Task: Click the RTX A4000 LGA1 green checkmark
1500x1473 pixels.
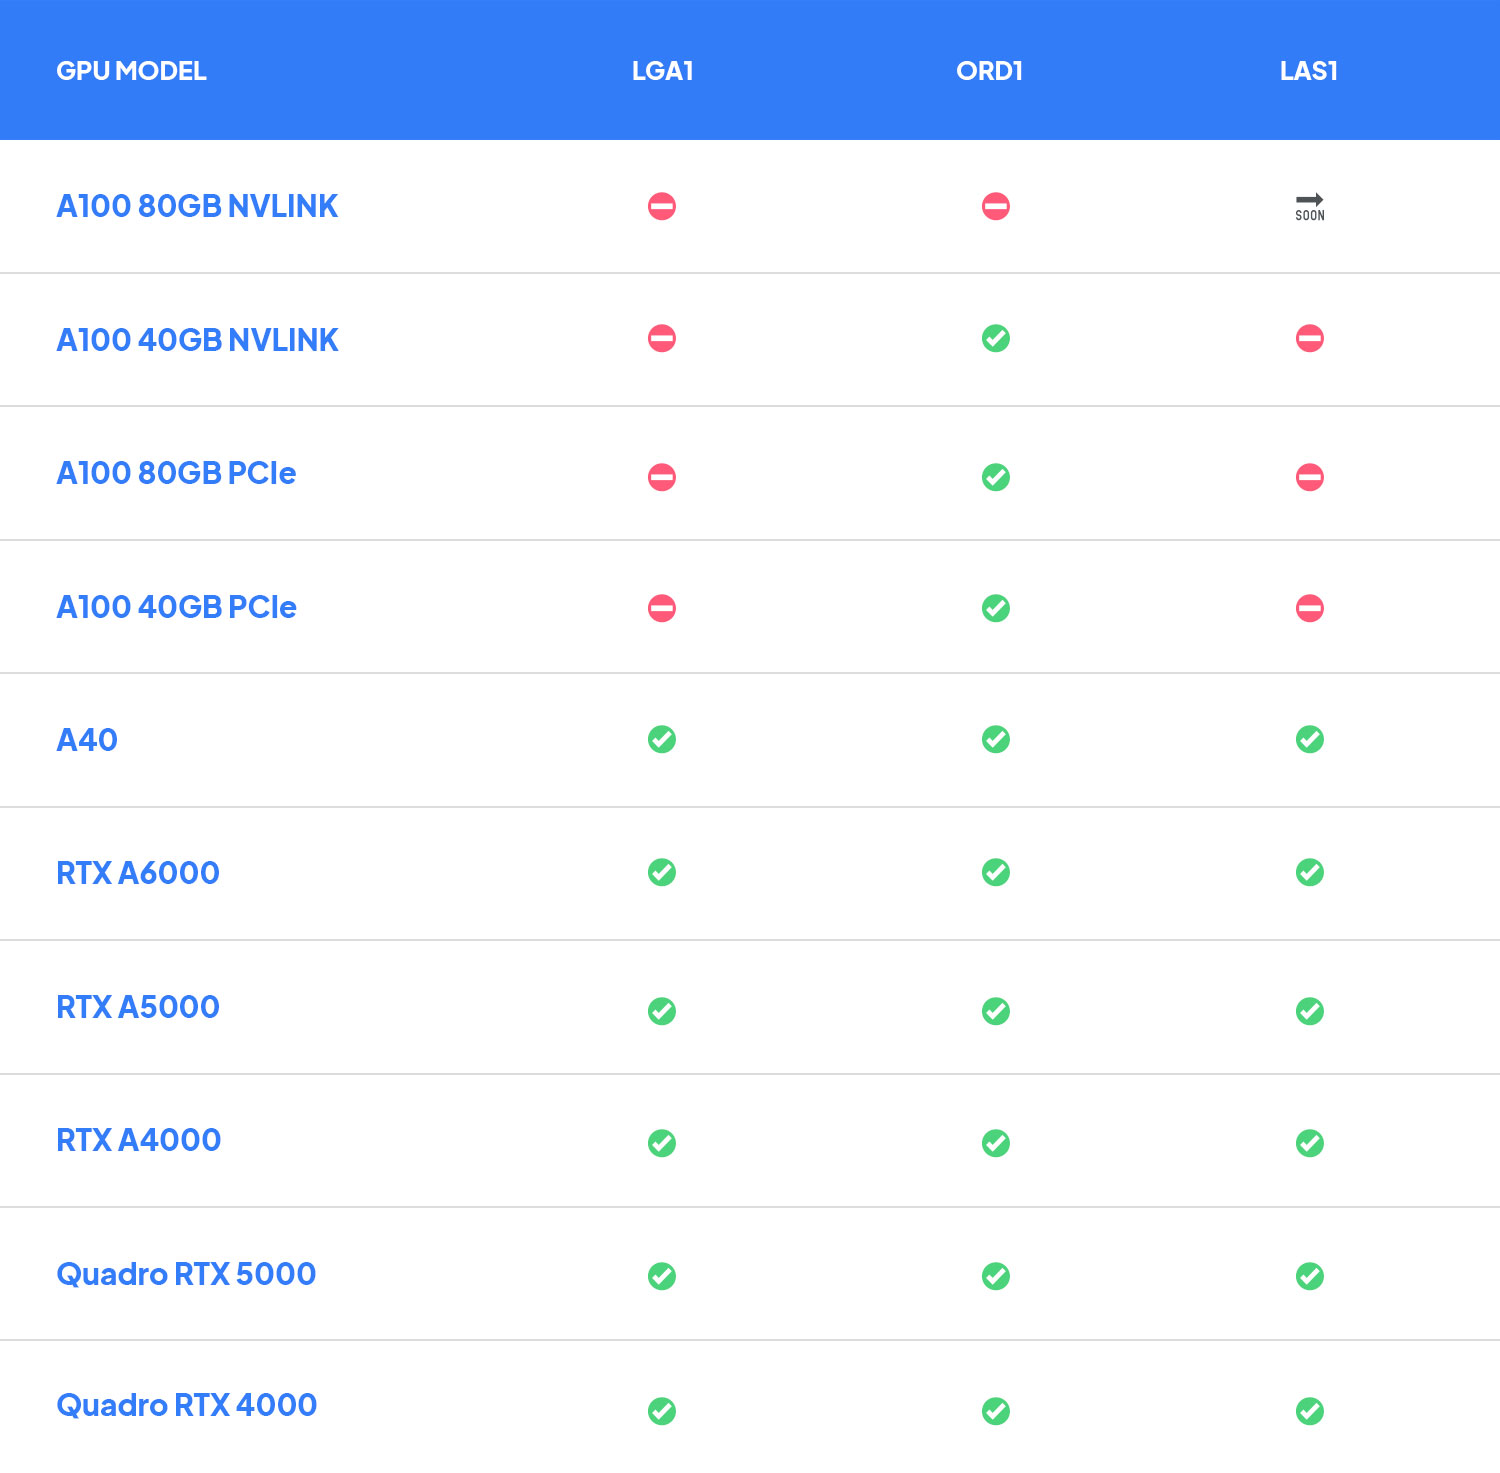Action: [x=662, y=1143]
